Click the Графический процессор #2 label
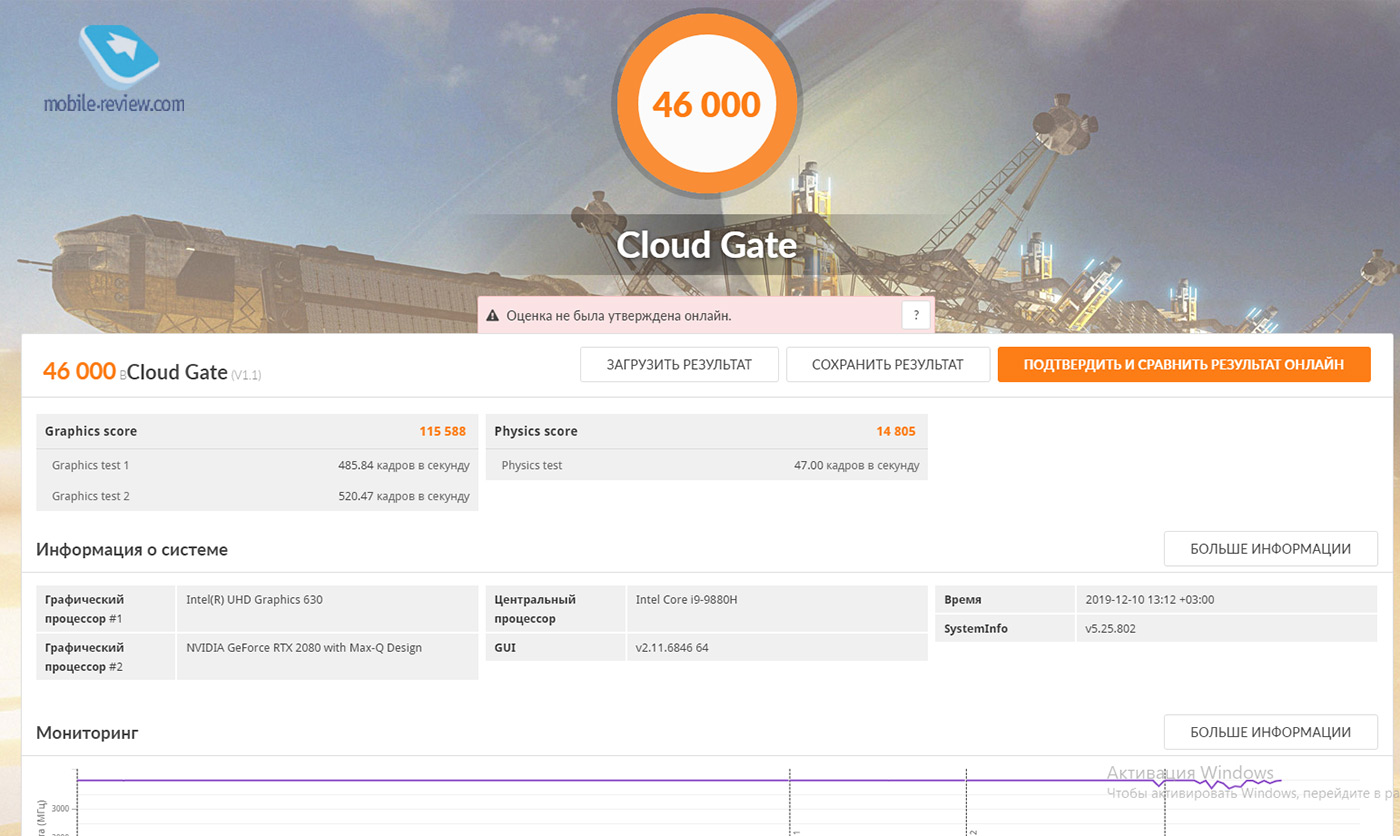The height and width of the screenshot is (836, 1400). (84, 657)
